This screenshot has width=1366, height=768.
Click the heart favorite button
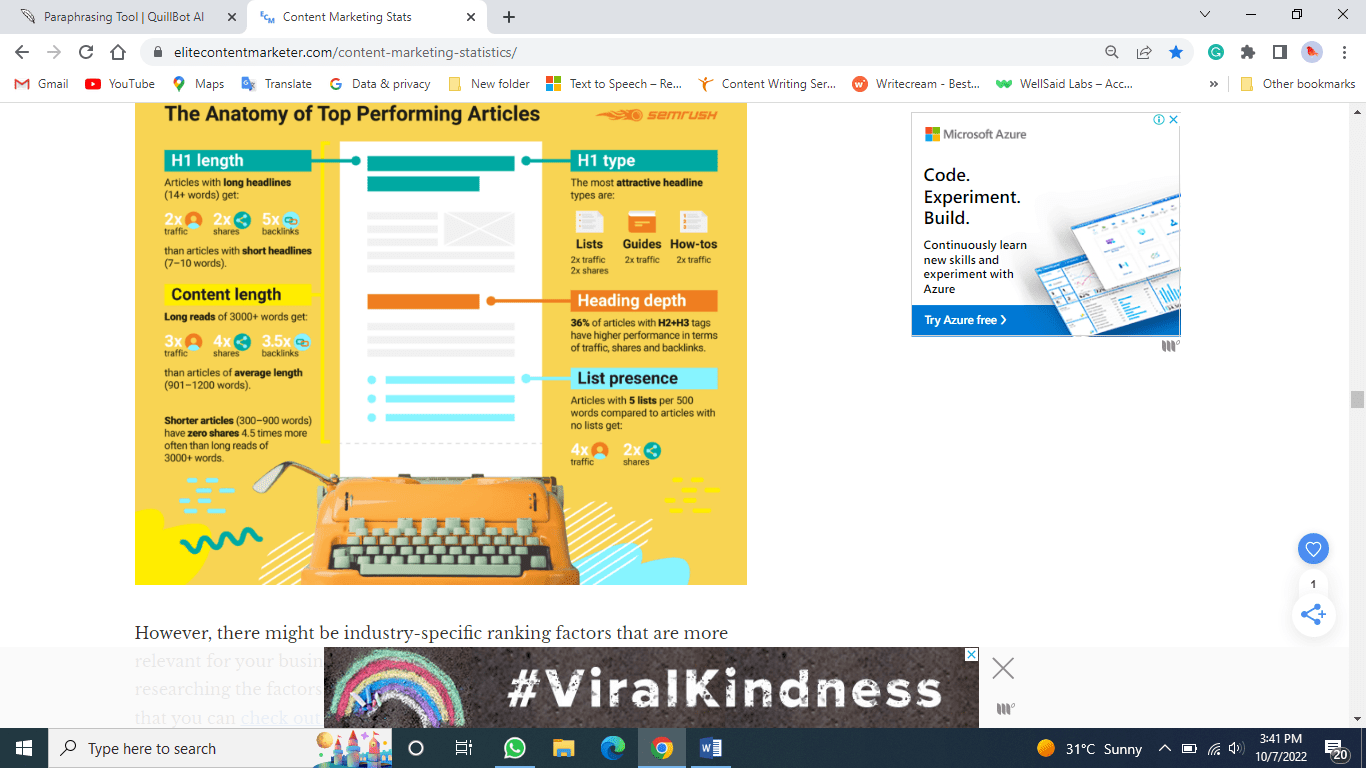(1313, 548)
